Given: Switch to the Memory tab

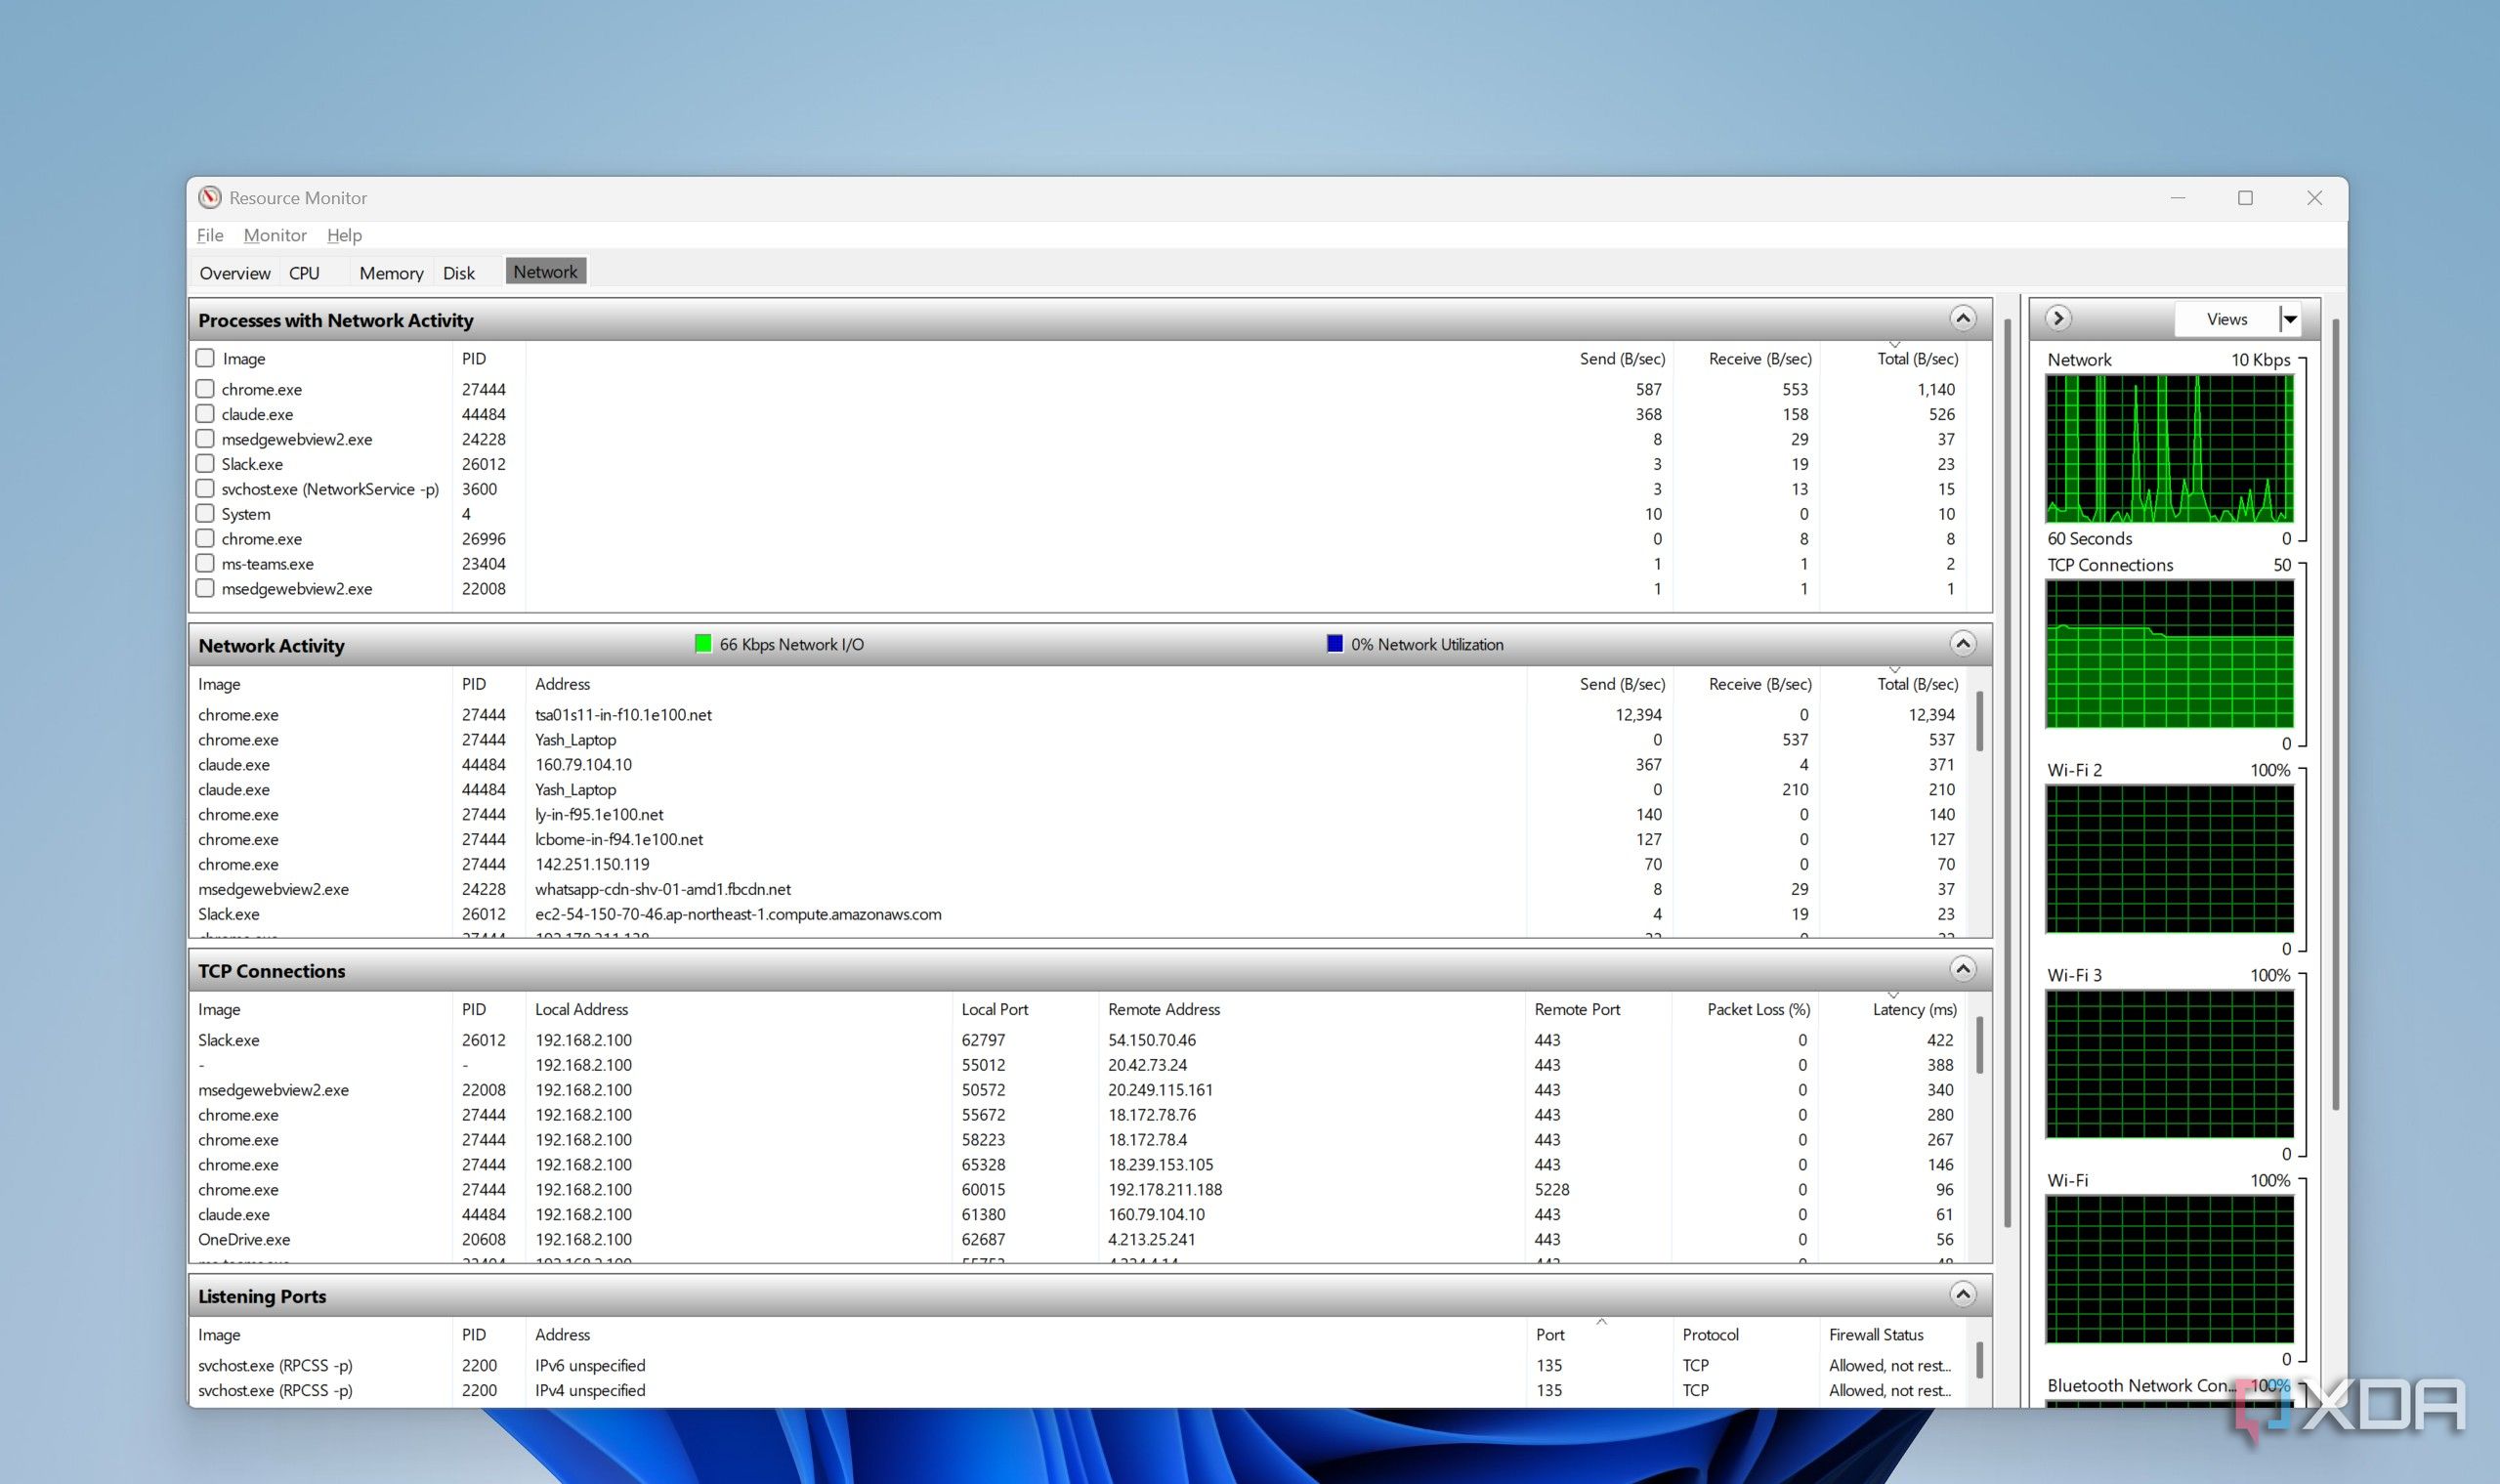Looking at the screenshot, I should [x=391, y=273].
